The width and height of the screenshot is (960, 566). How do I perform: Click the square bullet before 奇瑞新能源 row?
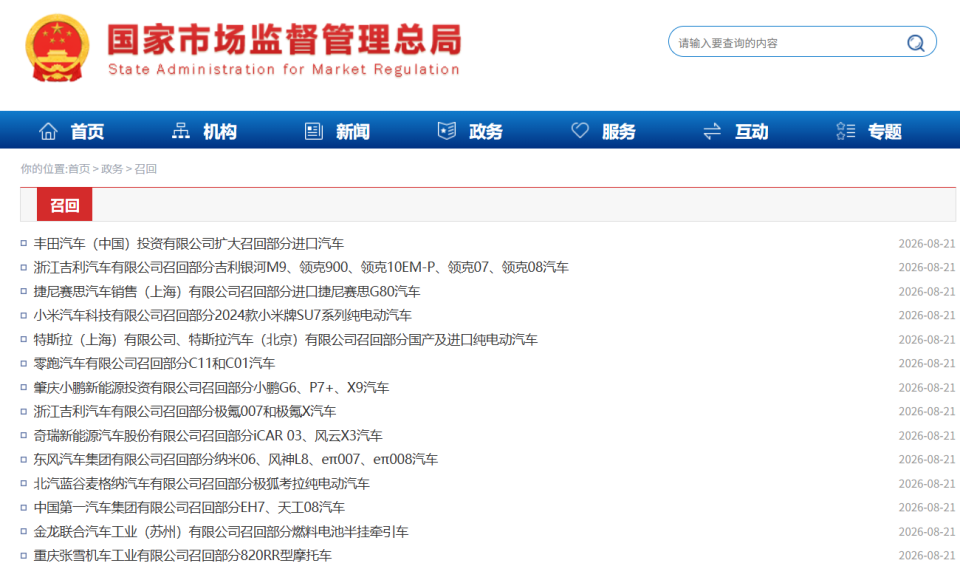click(x=24, y=436)
